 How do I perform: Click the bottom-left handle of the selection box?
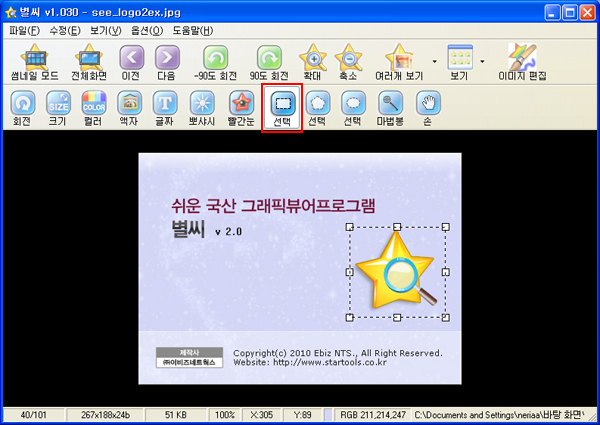point(349,318)
